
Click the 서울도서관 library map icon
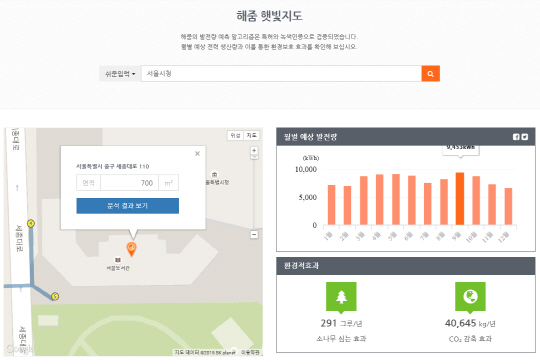tap(118, 259)
